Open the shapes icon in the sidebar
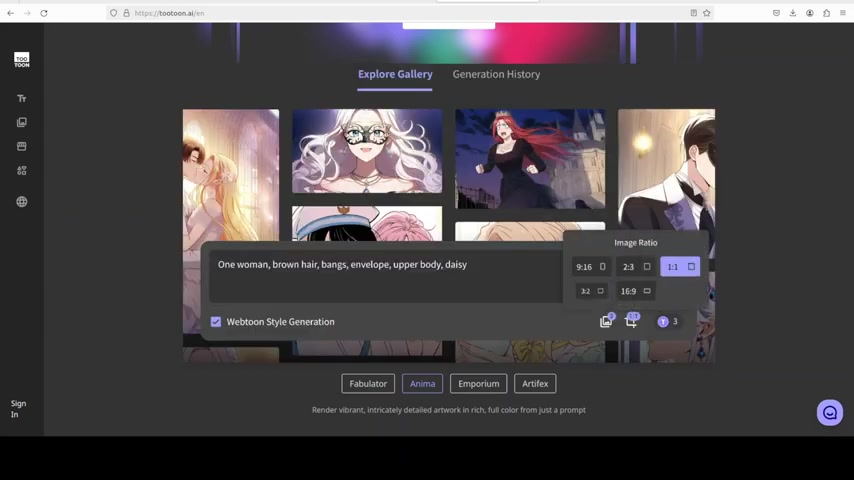Viewport: 854px width, 480px height. click(22, 171)
